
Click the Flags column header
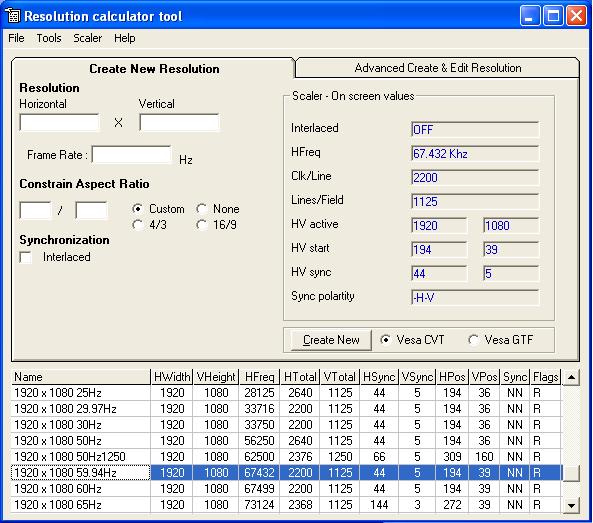pos(546,377)
